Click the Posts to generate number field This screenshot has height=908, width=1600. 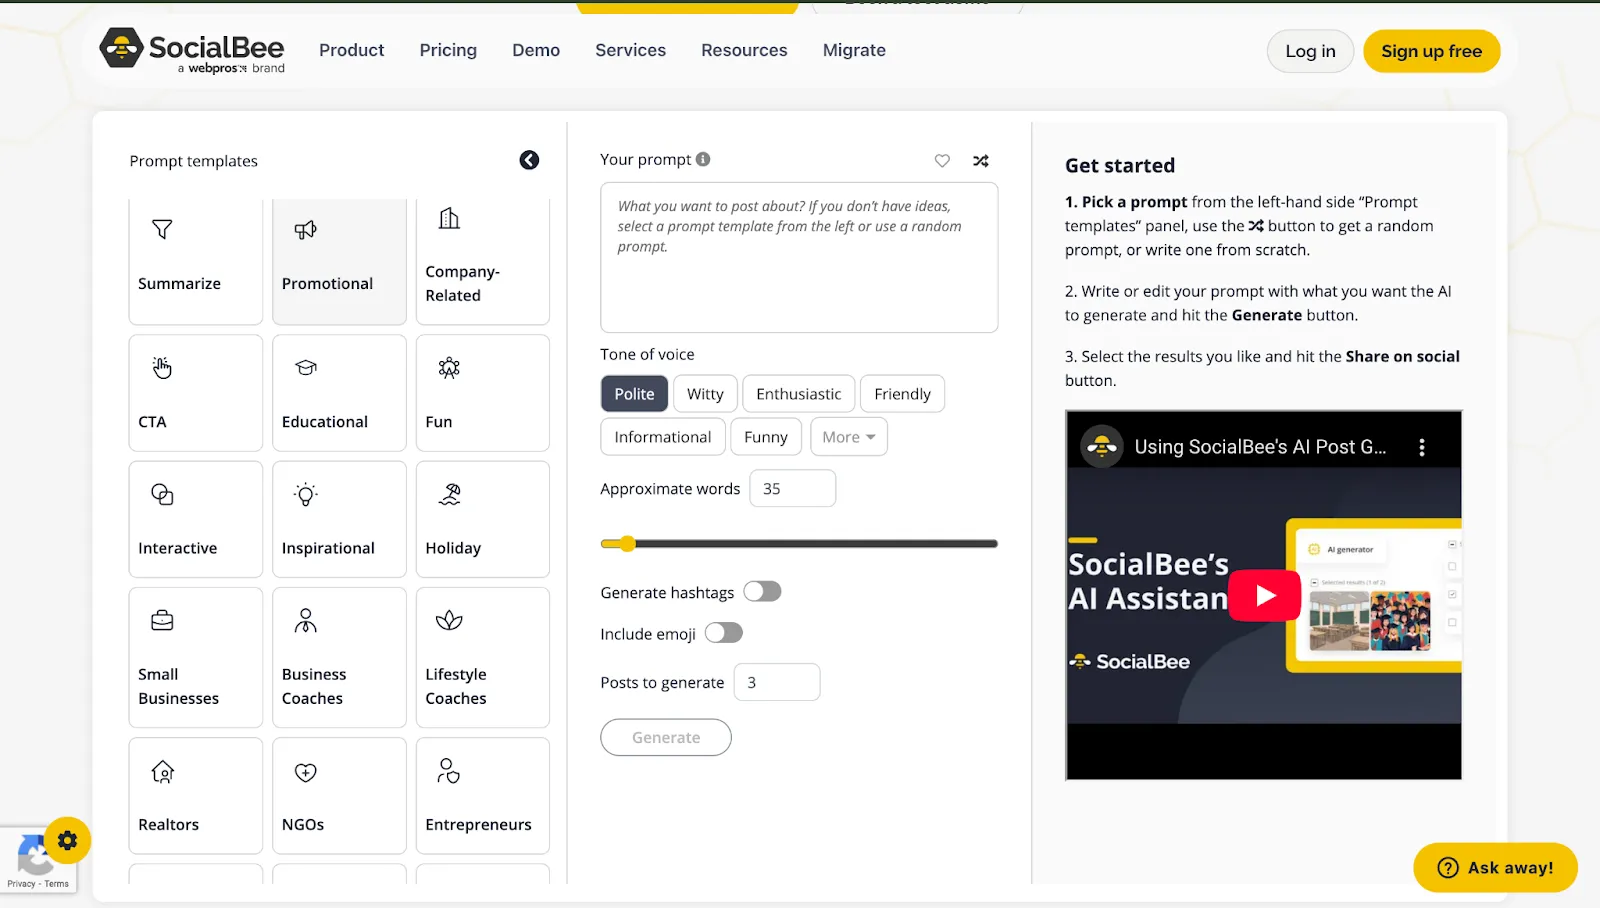click(x=776, y=682)
